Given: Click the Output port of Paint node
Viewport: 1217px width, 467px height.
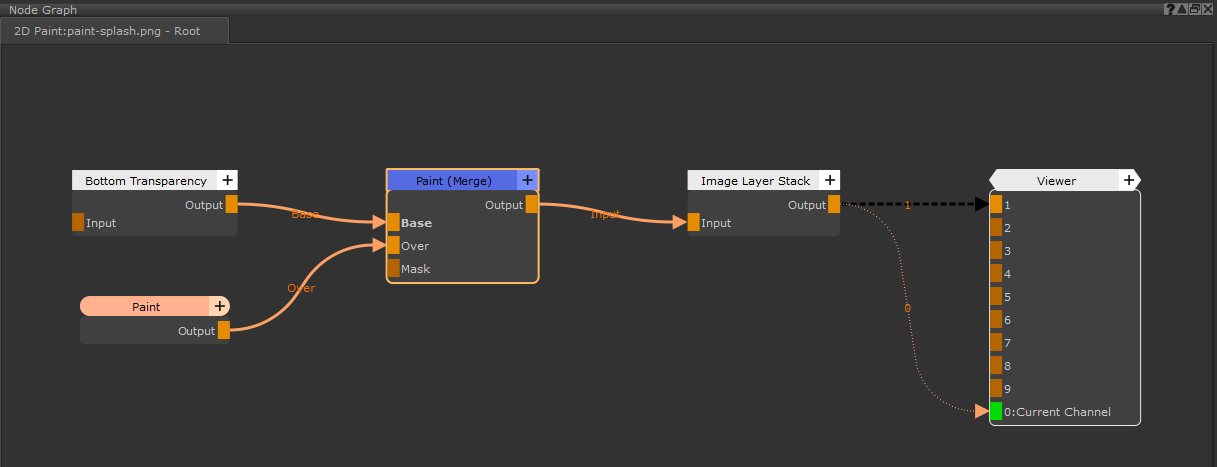Looking at the screenshot, I should click(224, 331).
